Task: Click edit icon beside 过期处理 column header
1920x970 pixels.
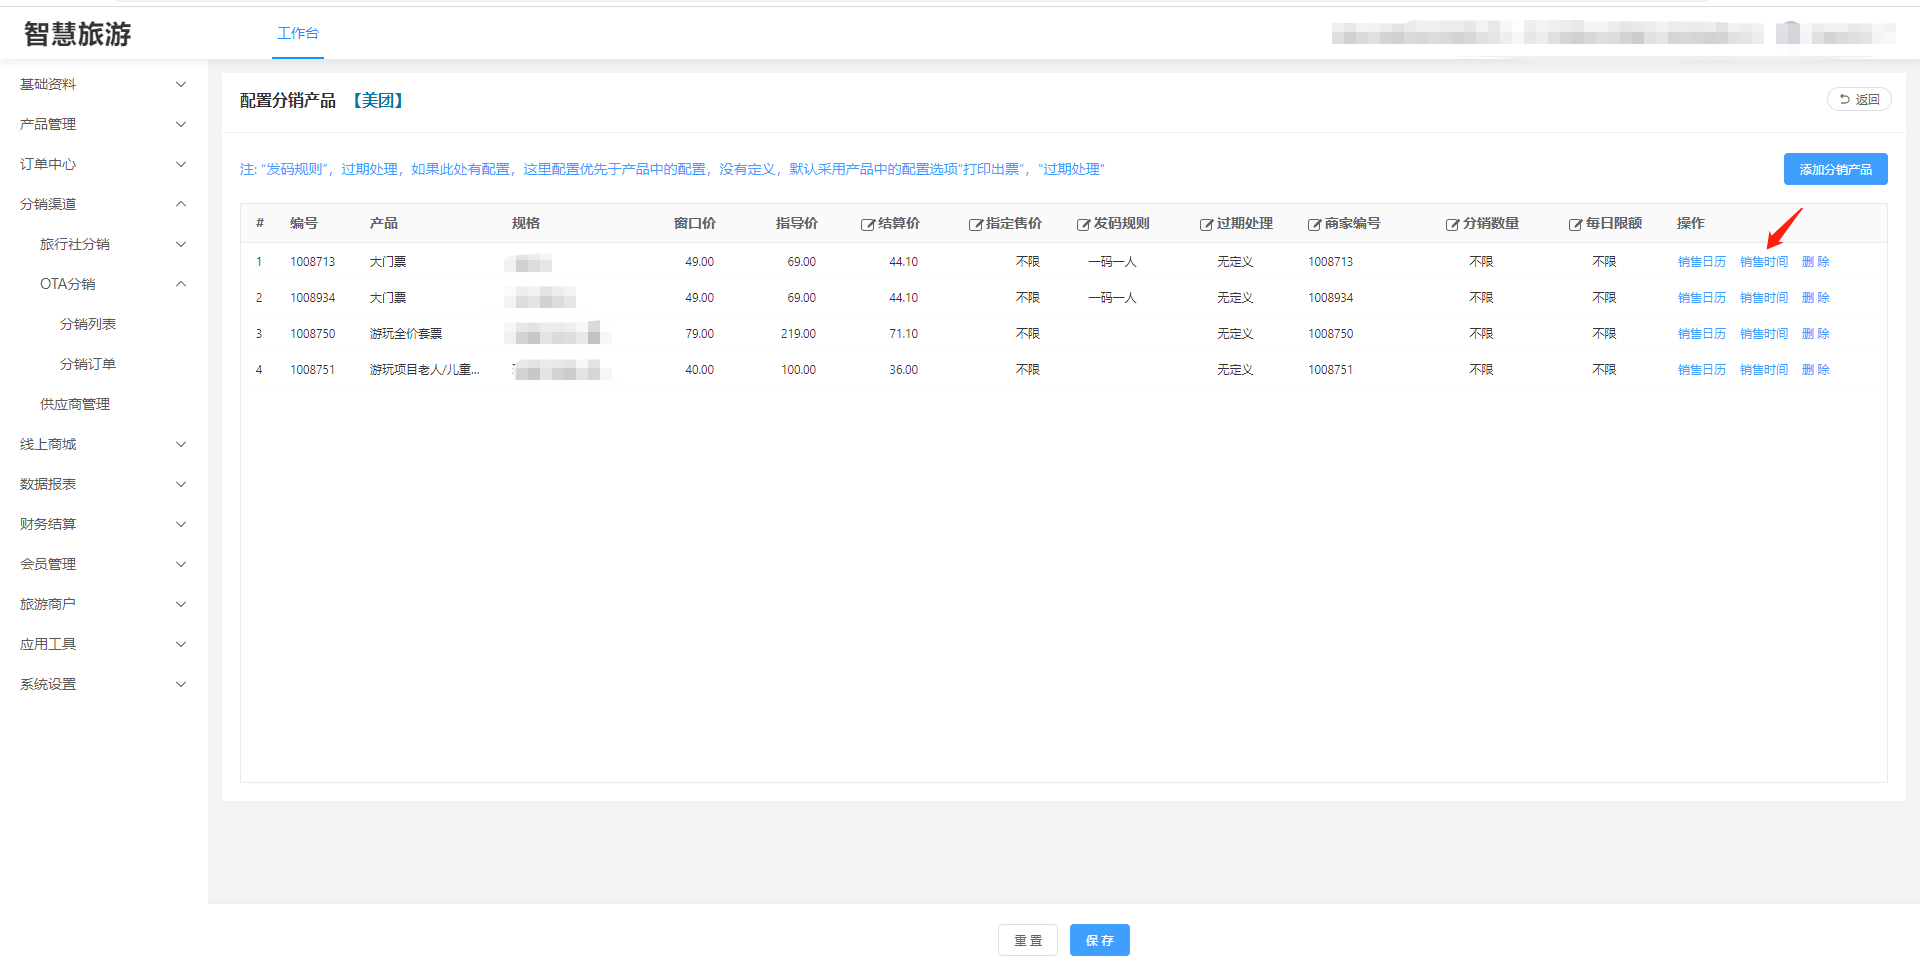Action: click(x=1206, y=225)
